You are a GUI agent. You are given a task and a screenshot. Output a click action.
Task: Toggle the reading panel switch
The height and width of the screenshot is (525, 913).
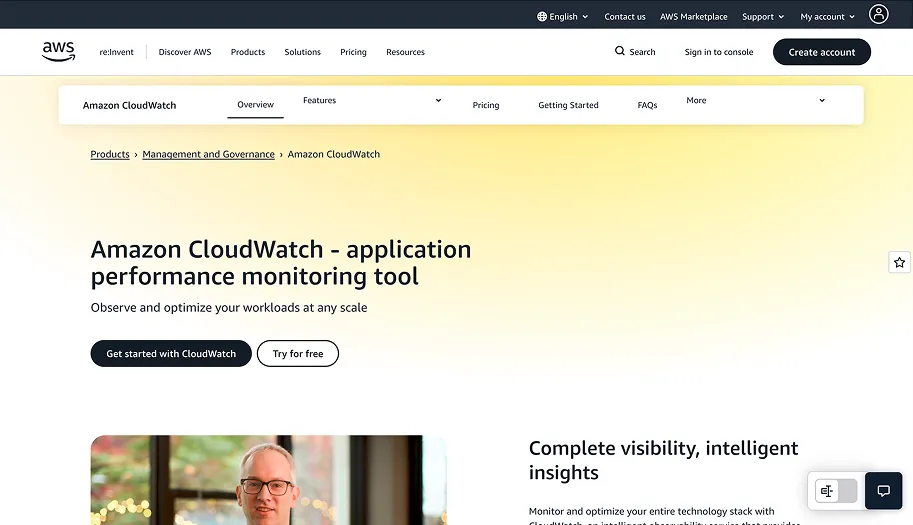(836, 491)
